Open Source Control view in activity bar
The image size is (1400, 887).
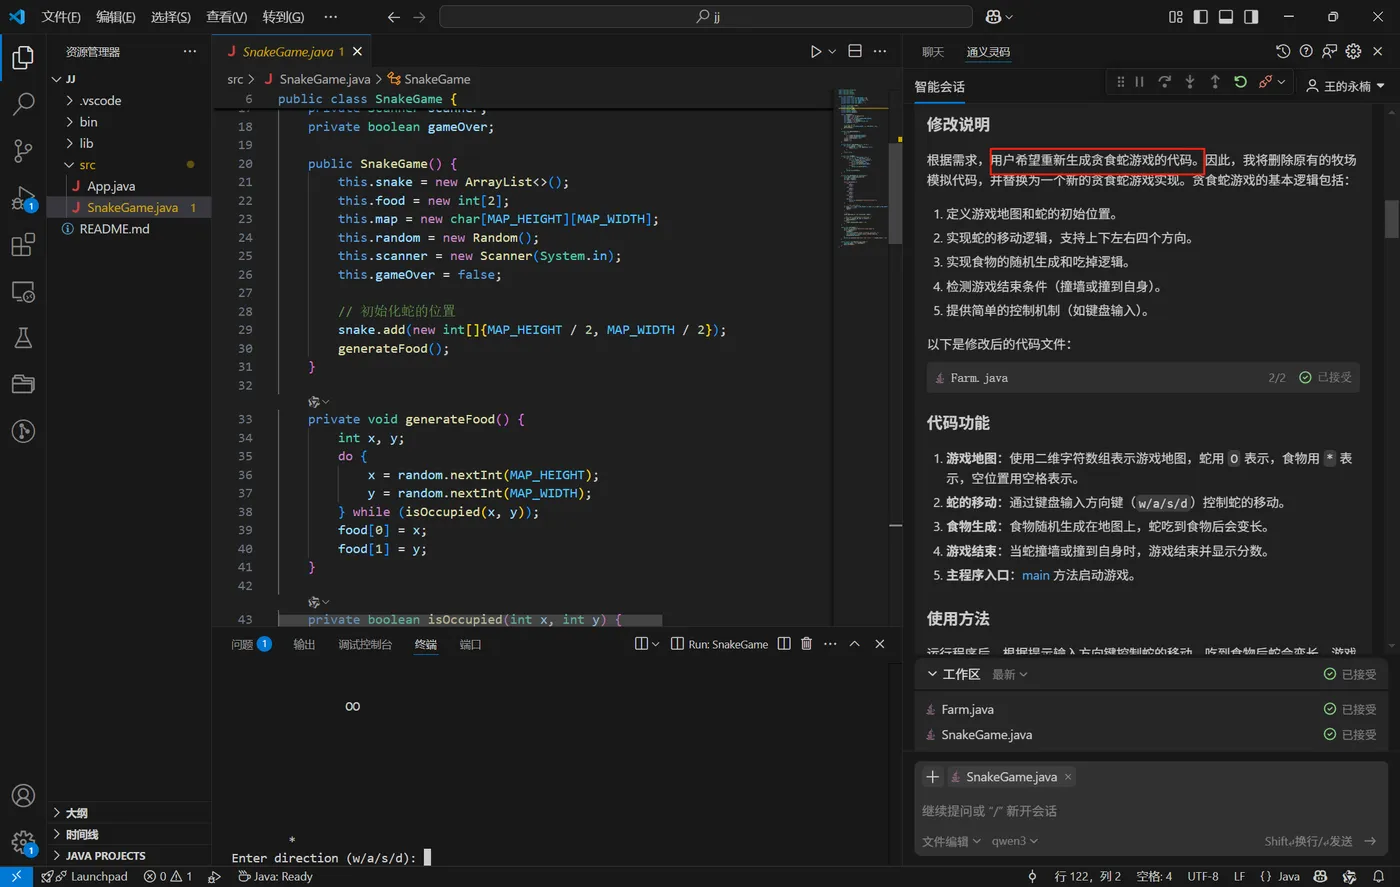click(x=23, y=151)
